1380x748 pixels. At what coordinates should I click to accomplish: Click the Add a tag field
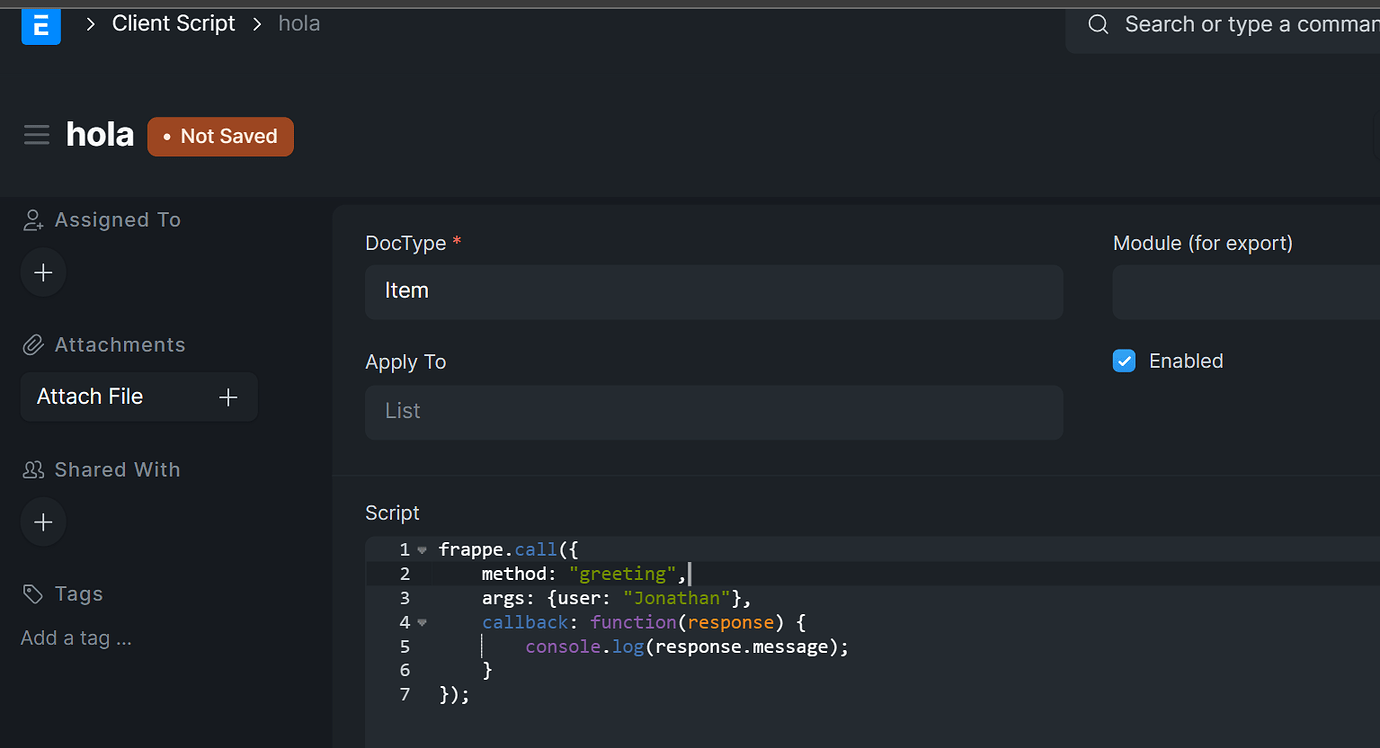(x=76, y=637)
